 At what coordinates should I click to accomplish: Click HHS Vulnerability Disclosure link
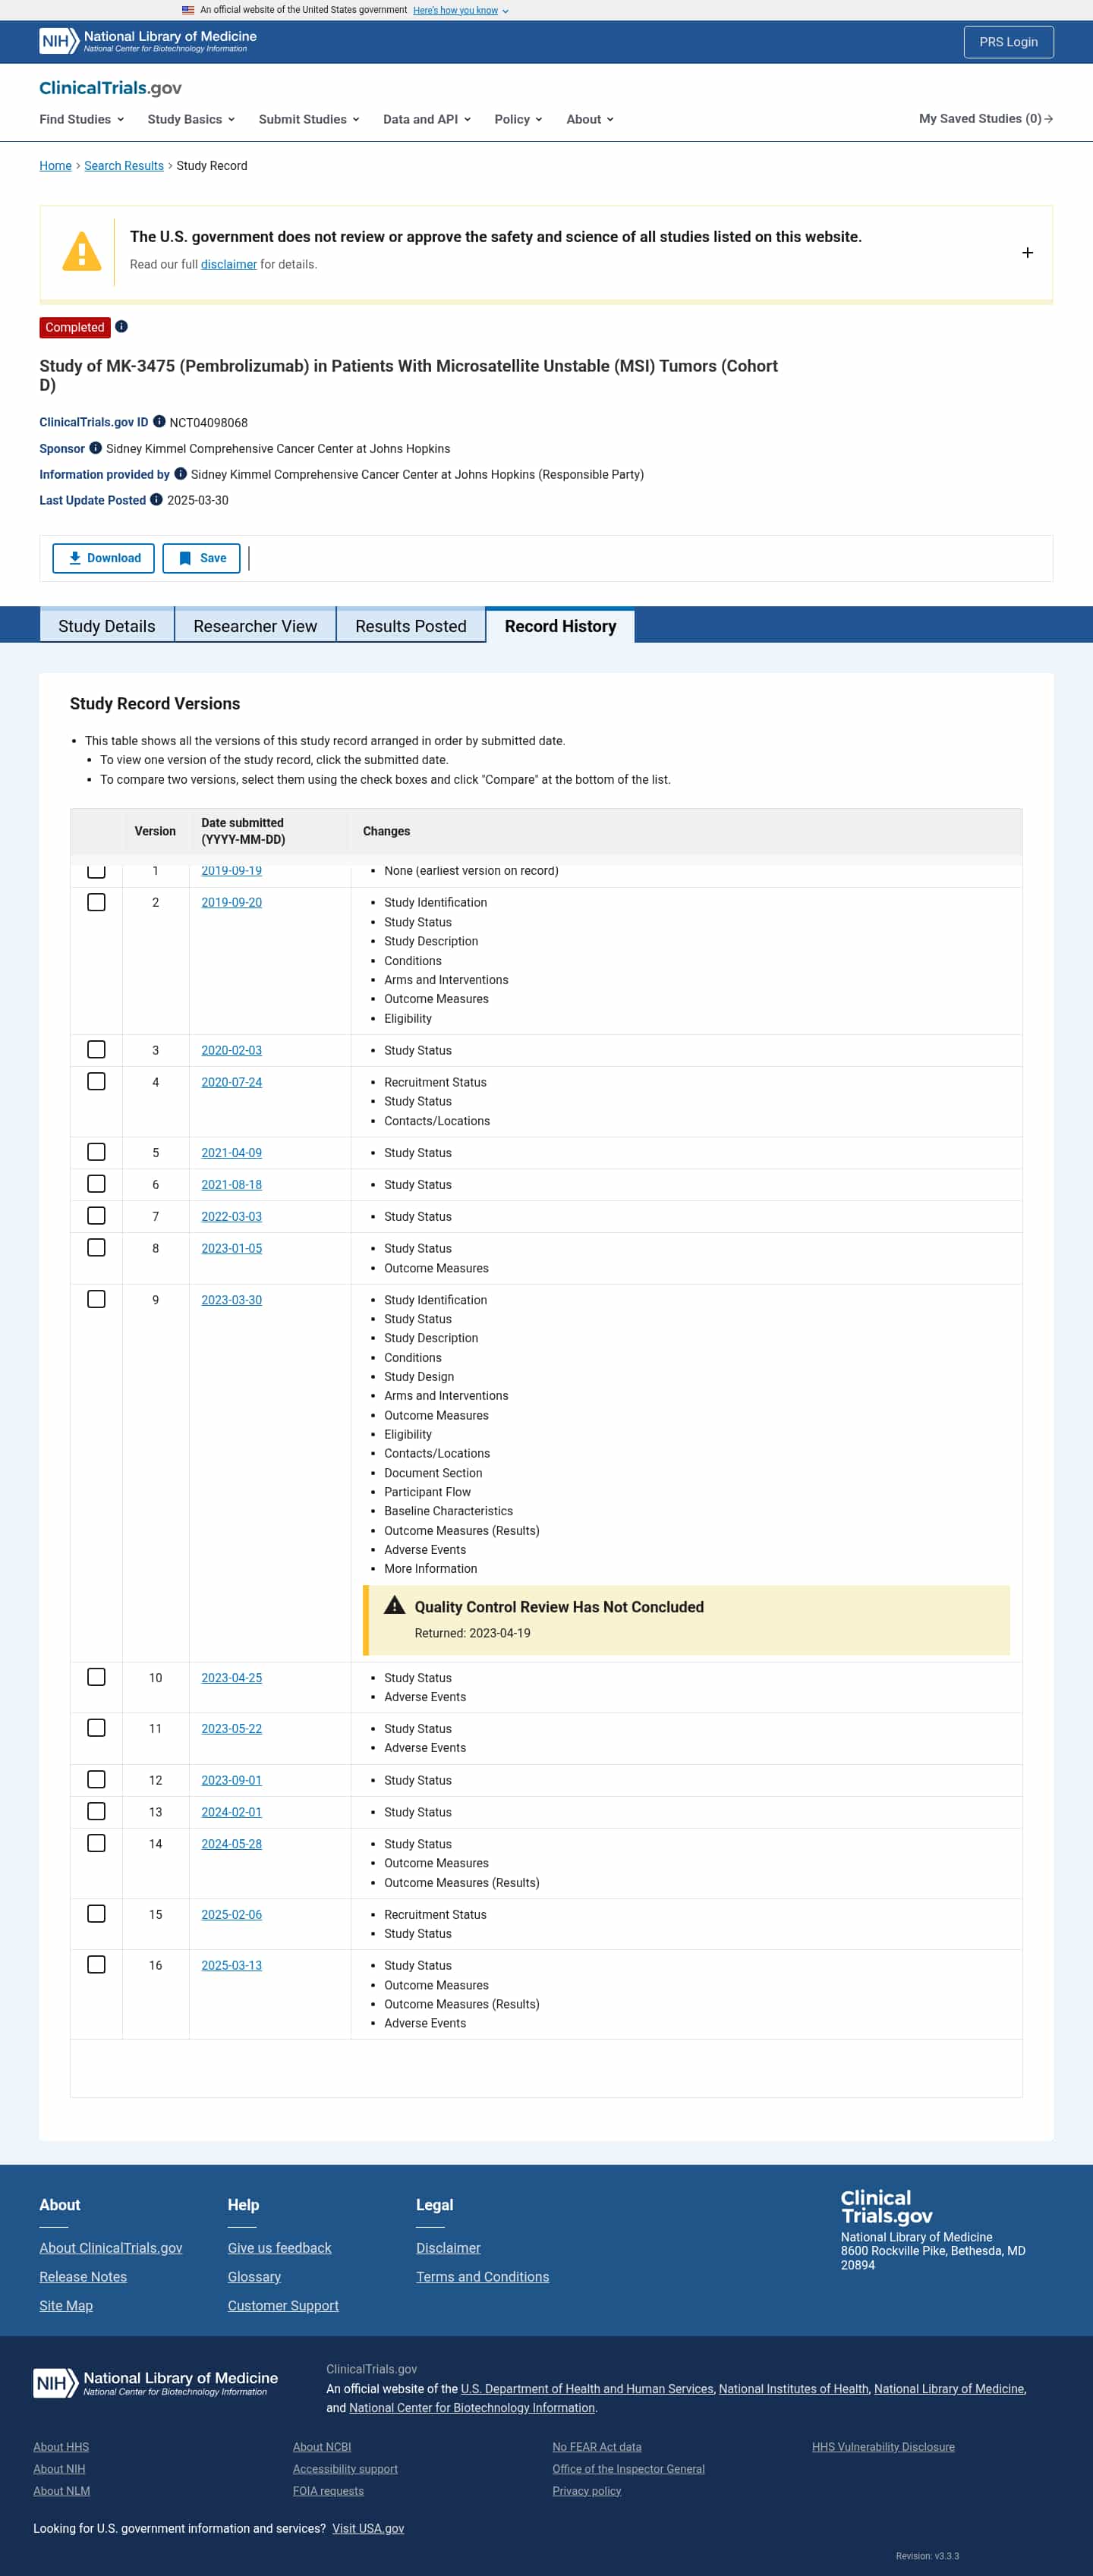click(x=883, y=2446)
